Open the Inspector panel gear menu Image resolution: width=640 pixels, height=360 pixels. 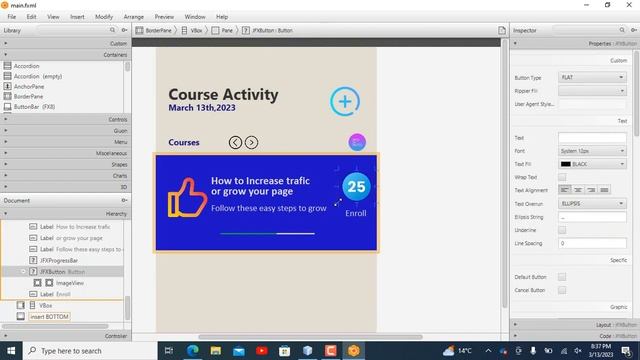pyautogui.click(x=634, y=30)
